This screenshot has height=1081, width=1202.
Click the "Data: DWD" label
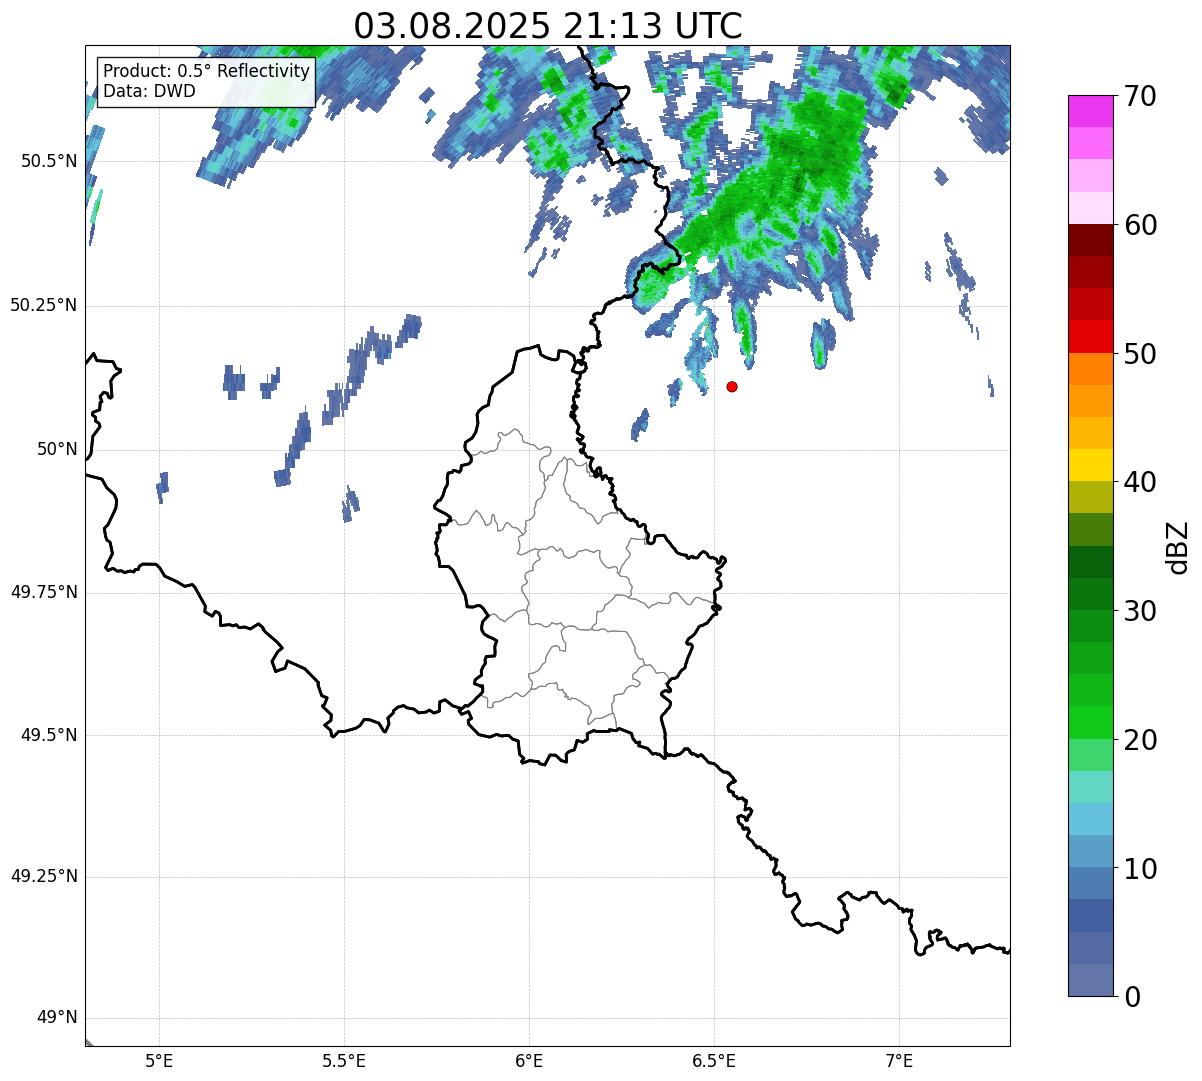[149, 91]
